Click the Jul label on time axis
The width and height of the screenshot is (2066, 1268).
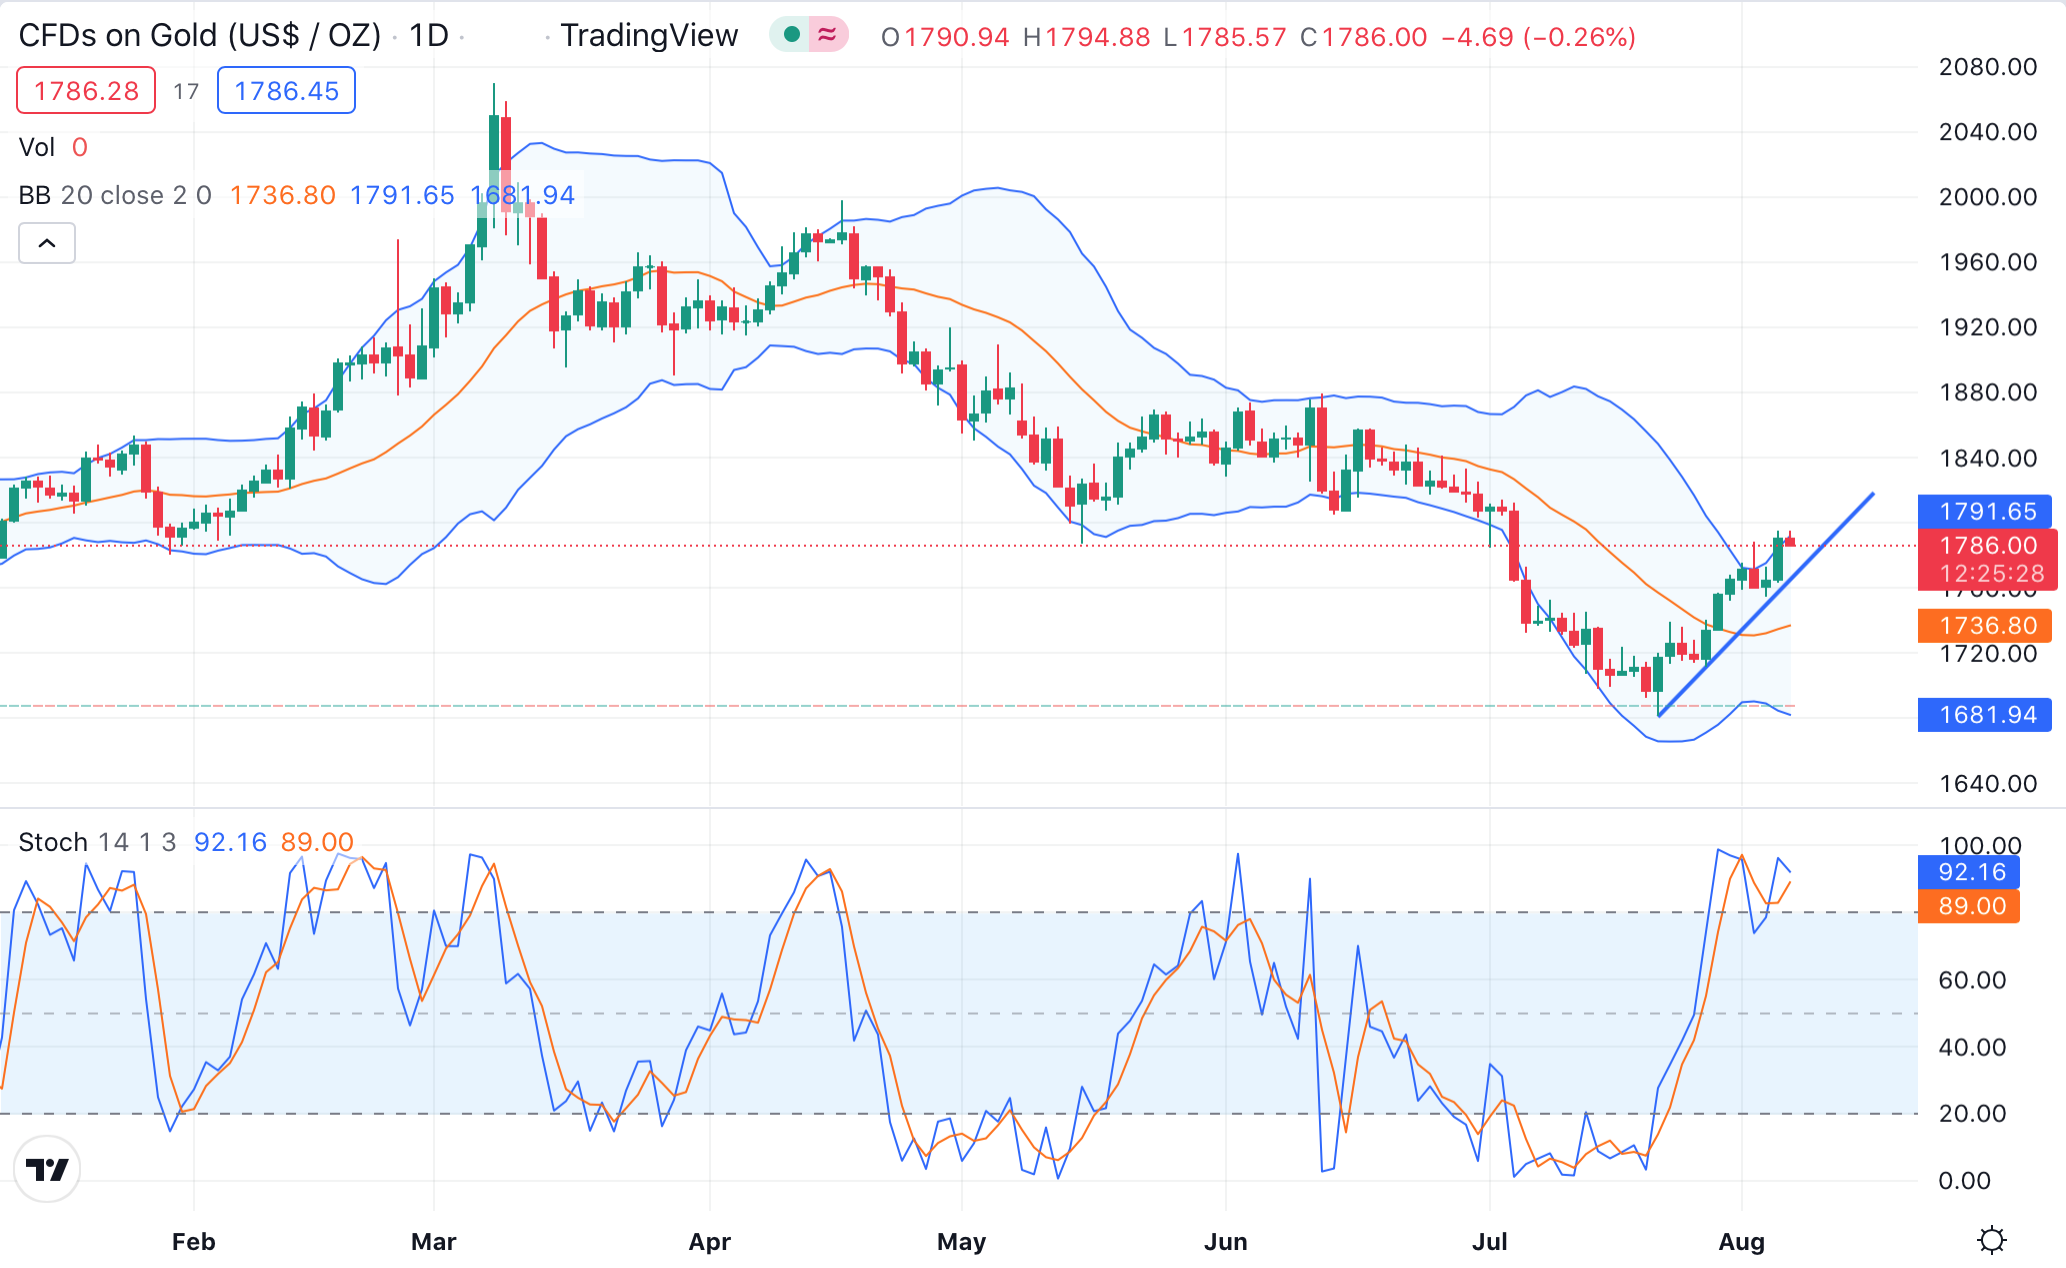point(1489,1241)
